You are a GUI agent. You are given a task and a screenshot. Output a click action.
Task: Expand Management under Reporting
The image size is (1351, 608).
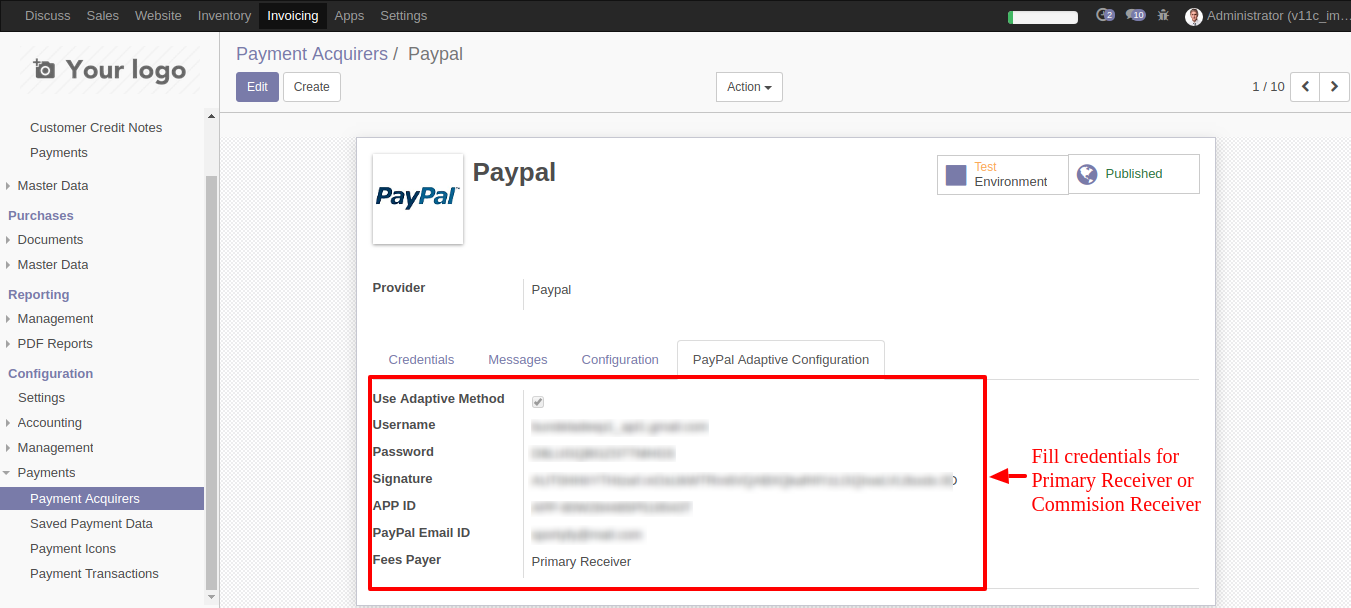pyautogui.click(x=55, y=319)
